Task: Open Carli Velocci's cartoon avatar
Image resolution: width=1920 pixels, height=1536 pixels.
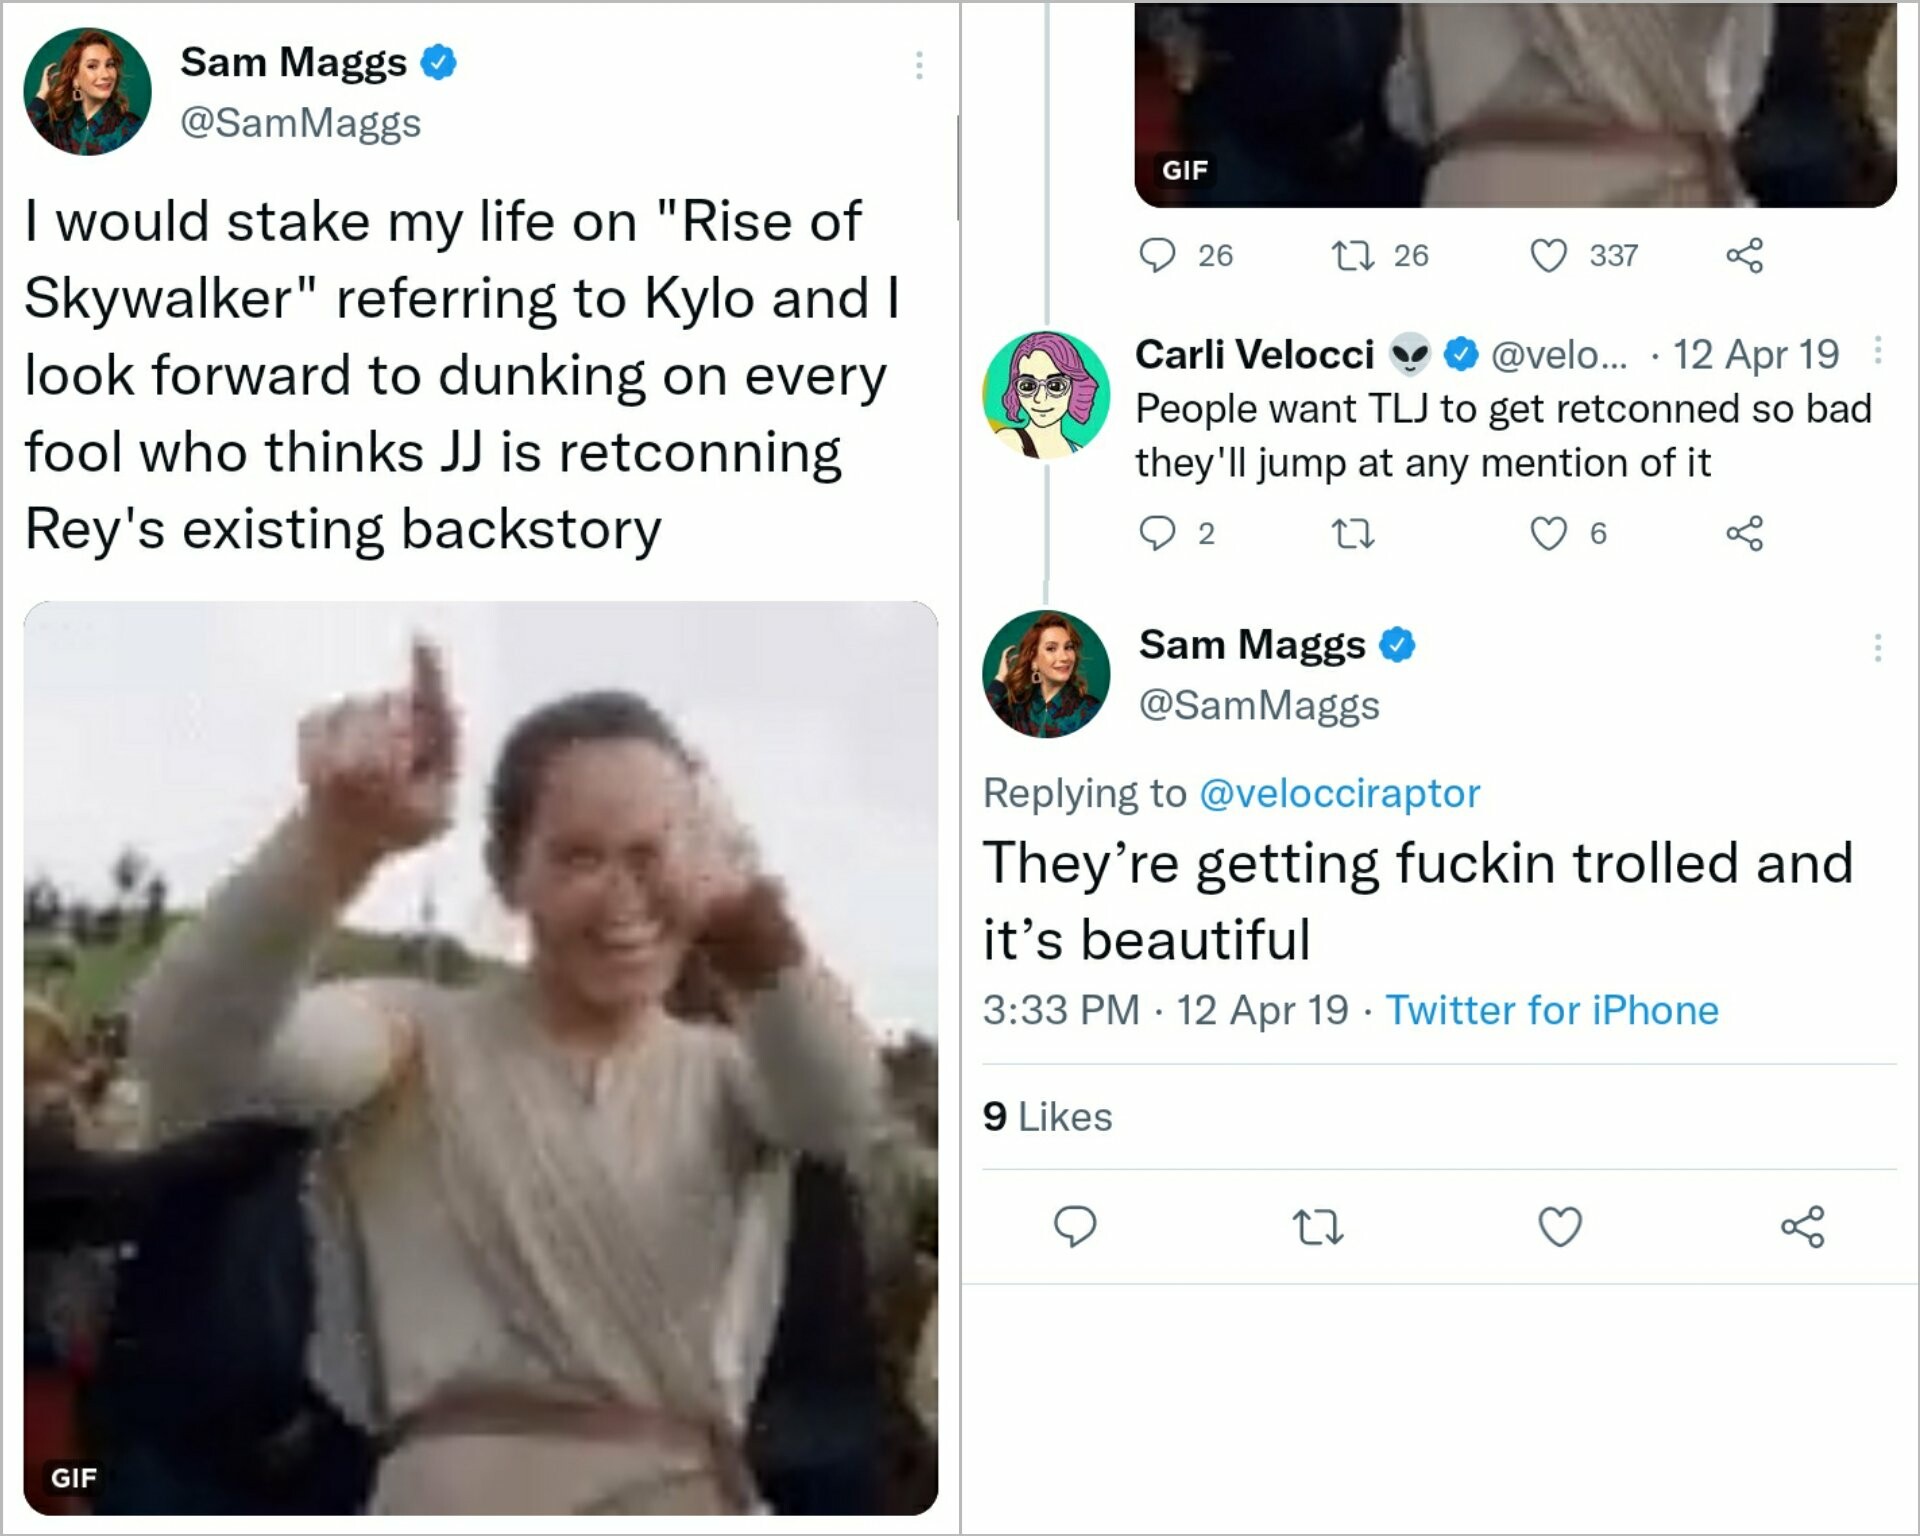Action: [x=1046, y=396]
